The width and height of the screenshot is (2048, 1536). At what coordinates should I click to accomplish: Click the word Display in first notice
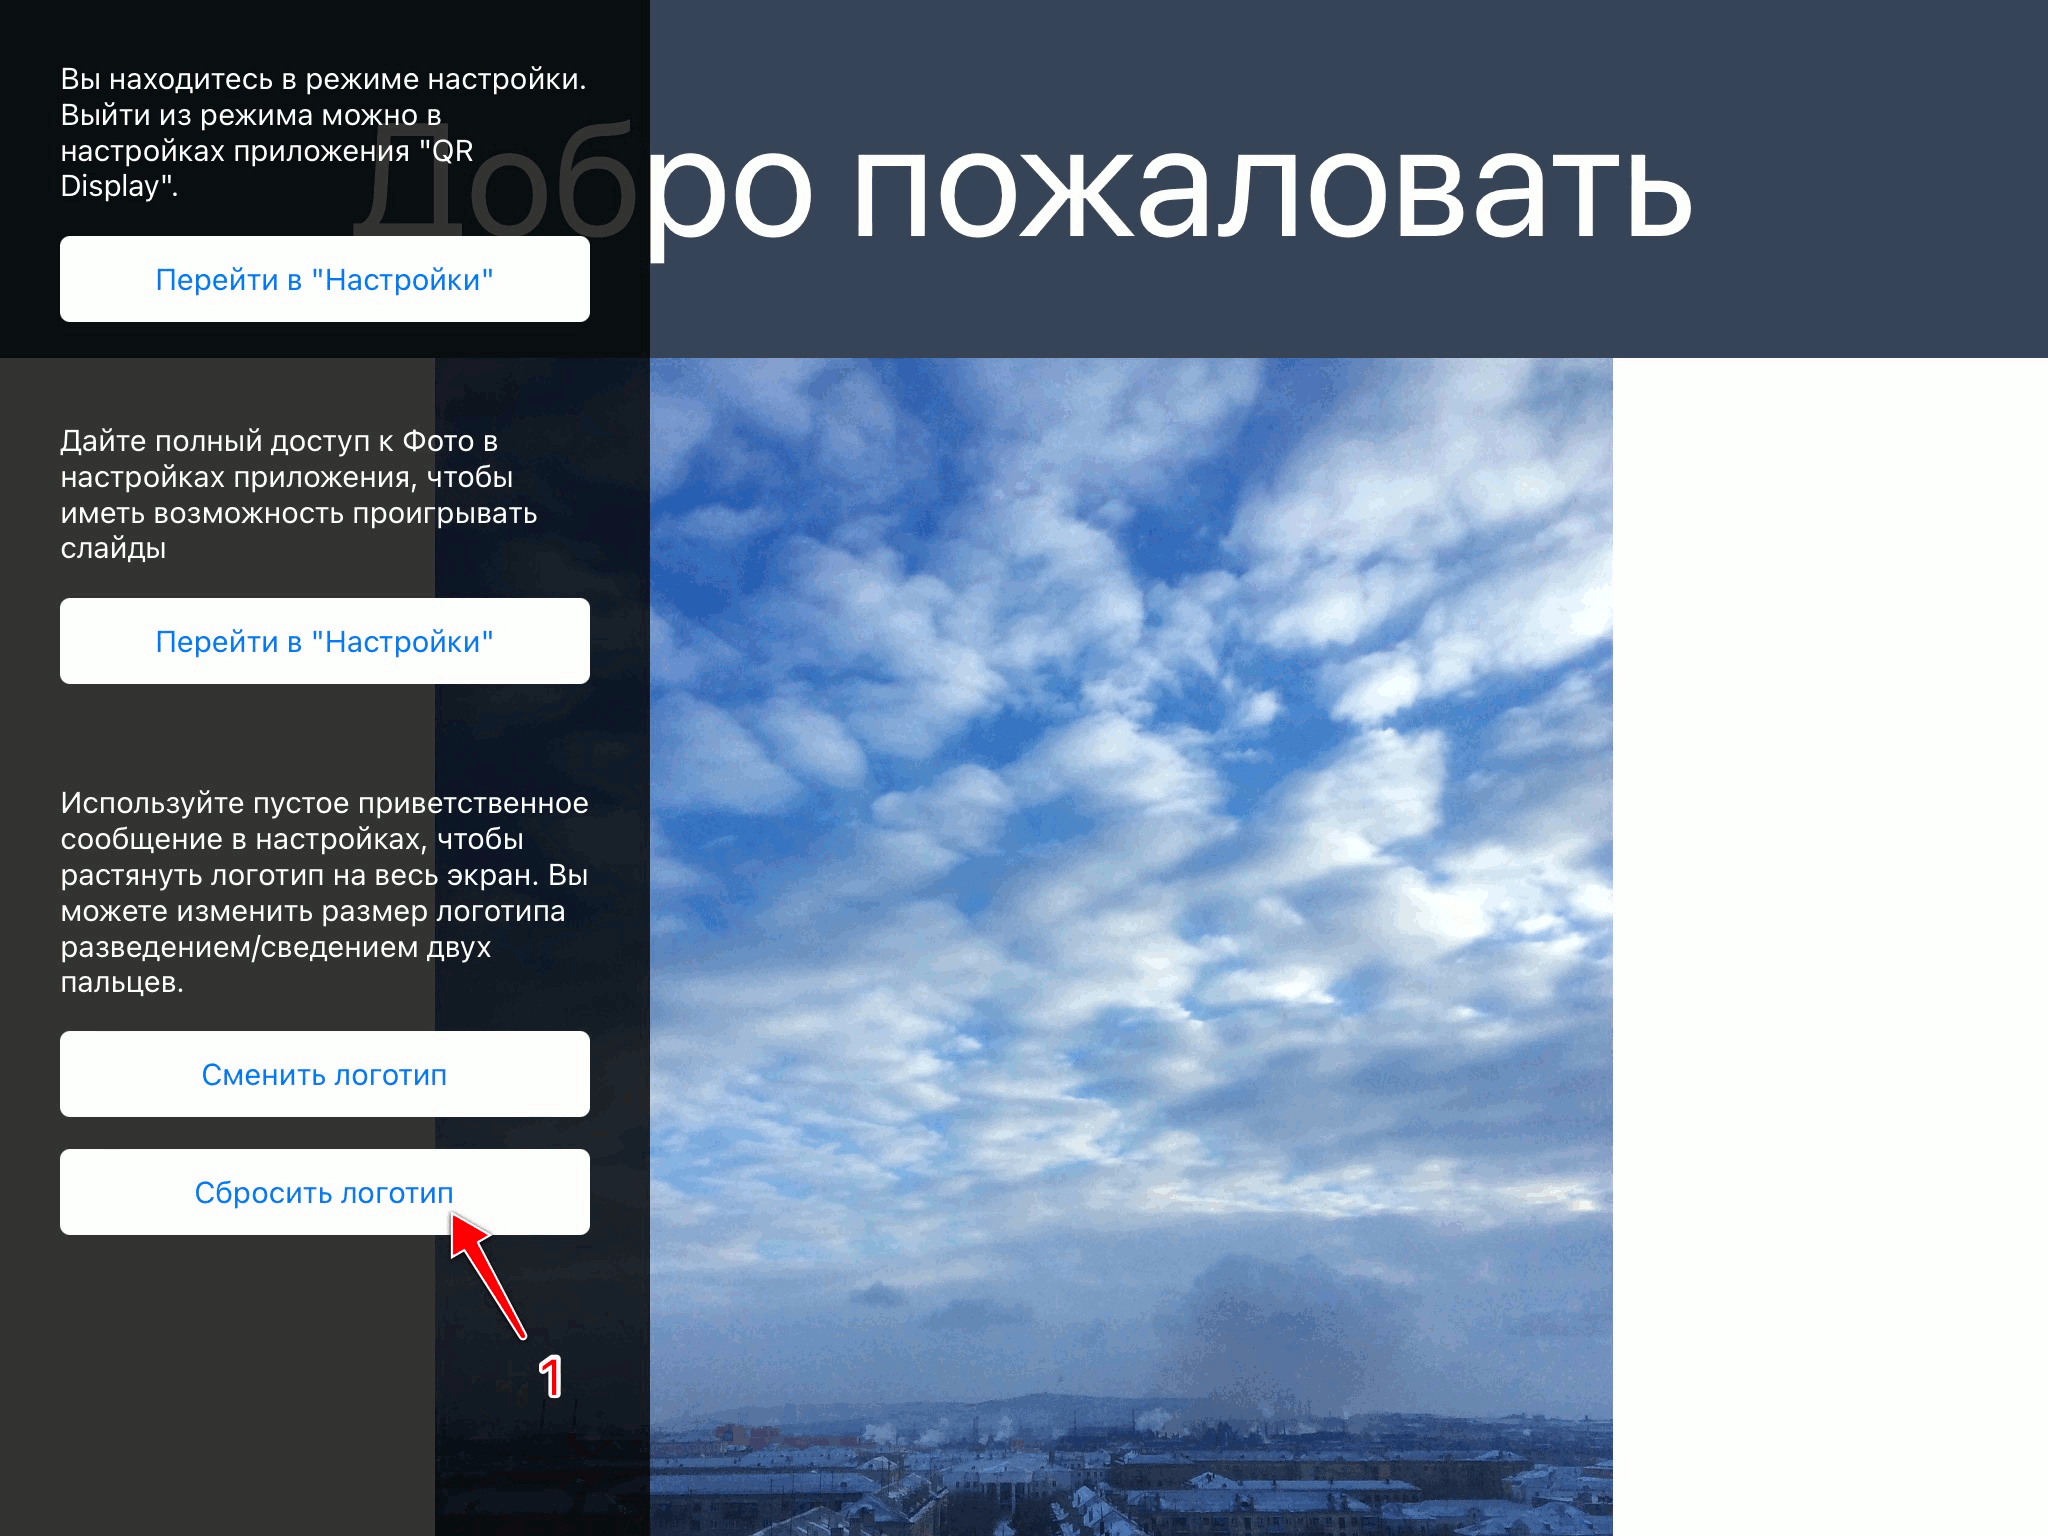coord(109,186)
